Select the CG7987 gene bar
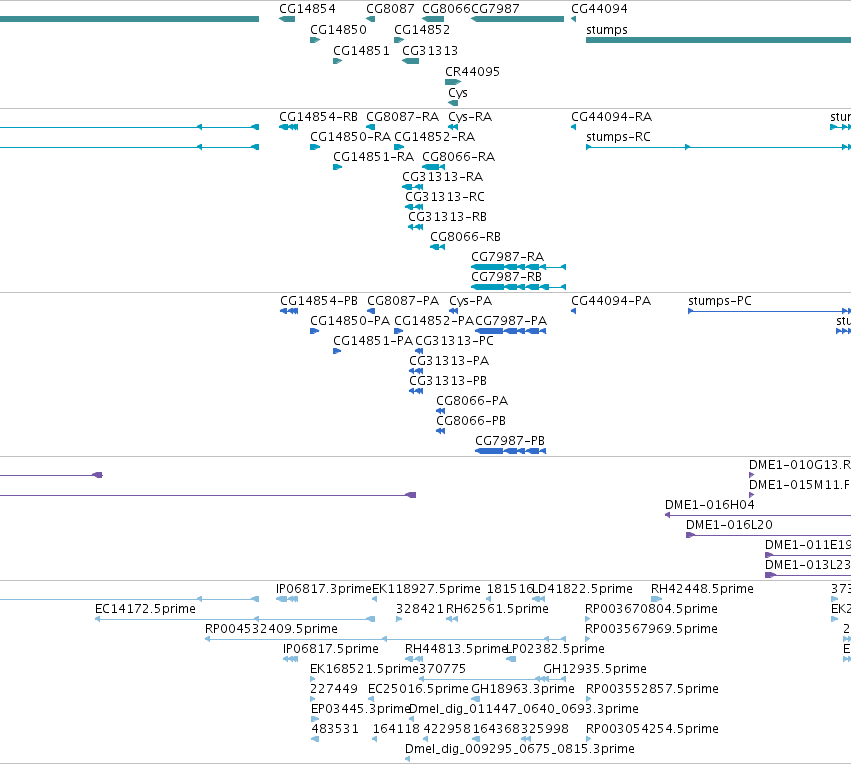This screenshot has height=764, width=851. click(517, 19)
